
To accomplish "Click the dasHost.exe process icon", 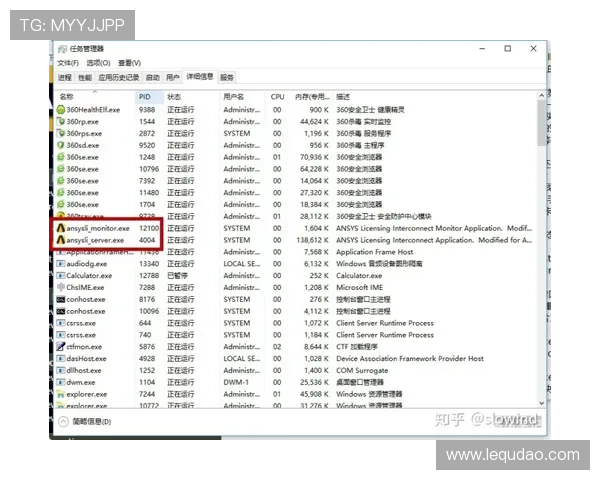I will (60, 359).
